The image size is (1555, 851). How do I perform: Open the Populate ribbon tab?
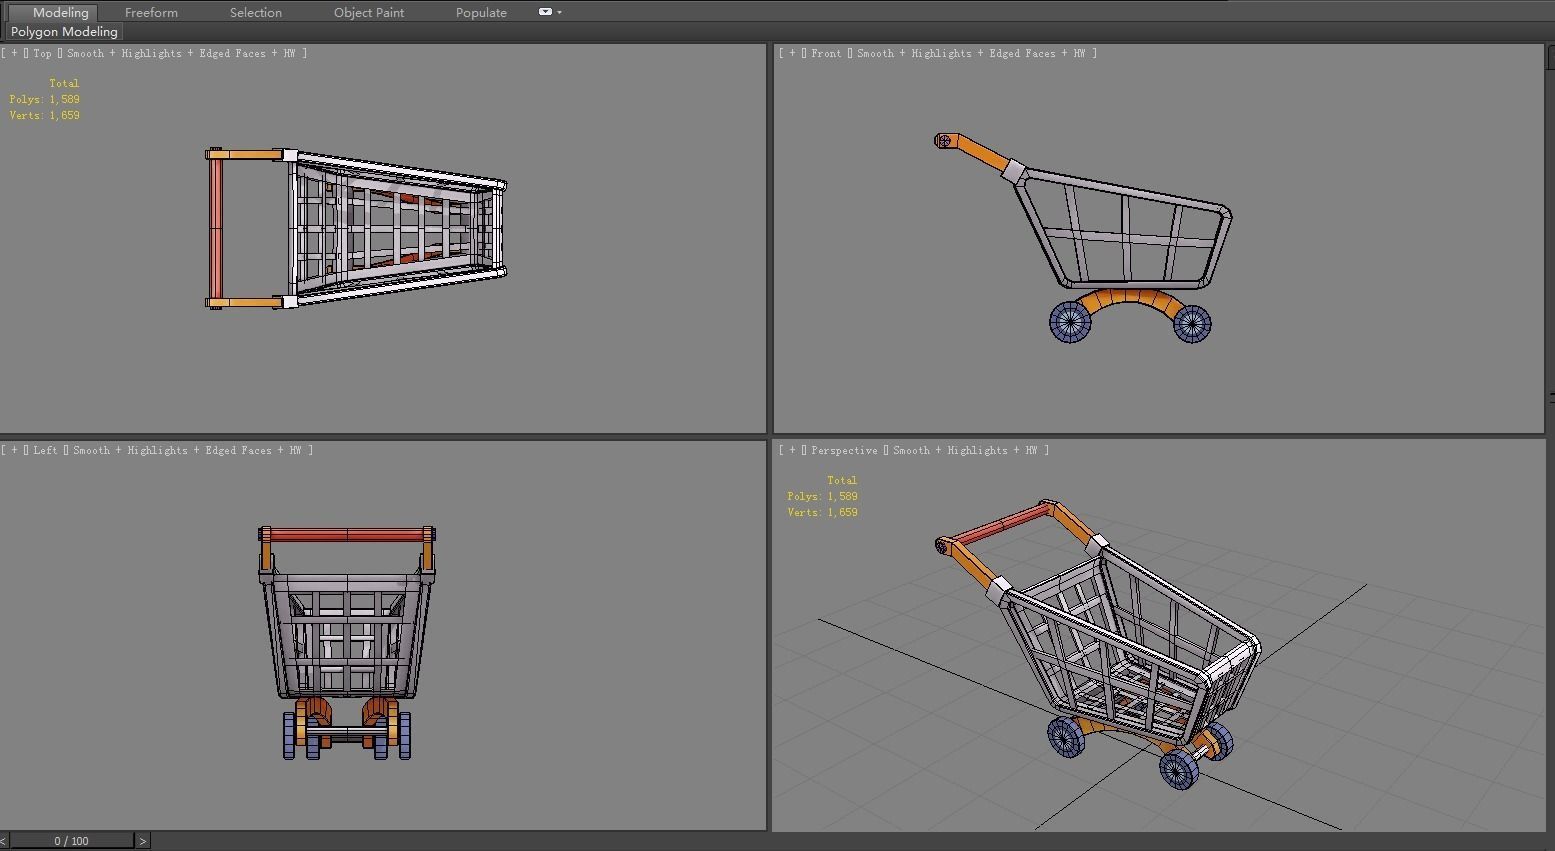click(480, 12)
